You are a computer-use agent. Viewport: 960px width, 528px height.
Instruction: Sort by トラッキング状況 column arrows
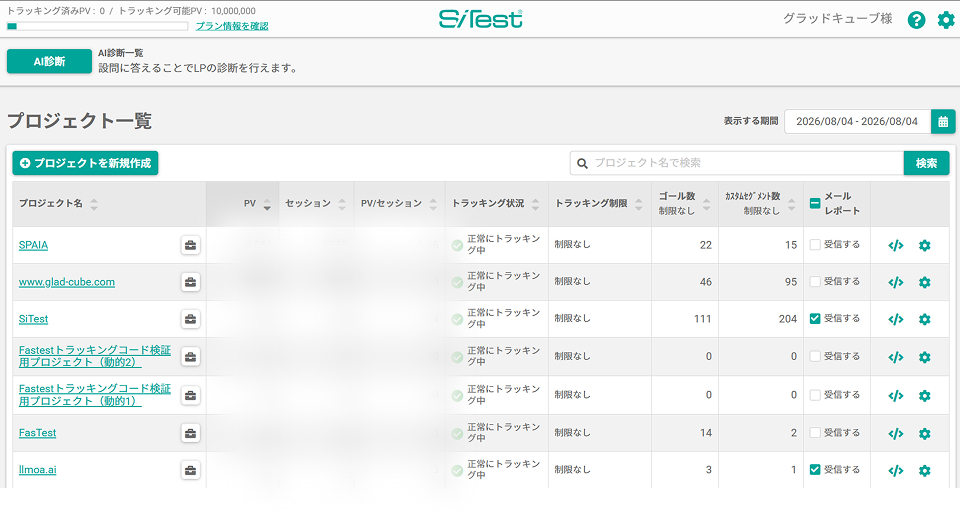tap(535, 204)
